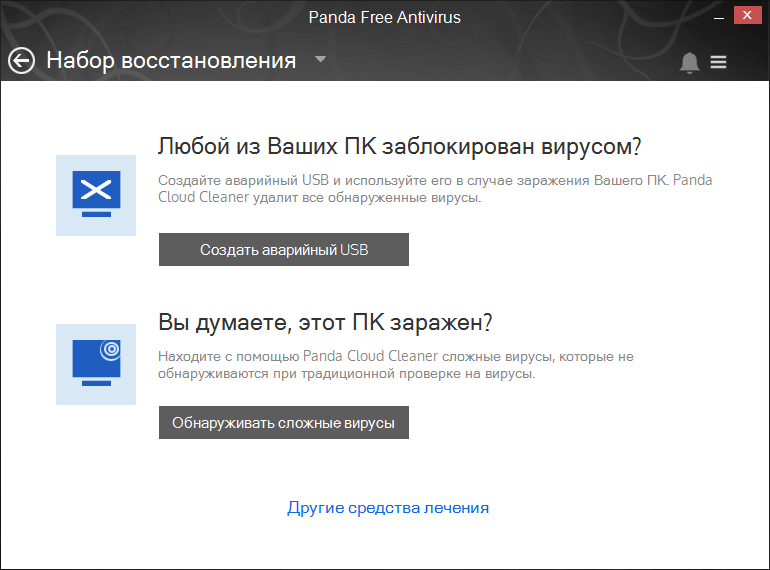Viewport: 770px width, 570px height.
Task: Click the Создать аварийный USB button
Action: 284,249
